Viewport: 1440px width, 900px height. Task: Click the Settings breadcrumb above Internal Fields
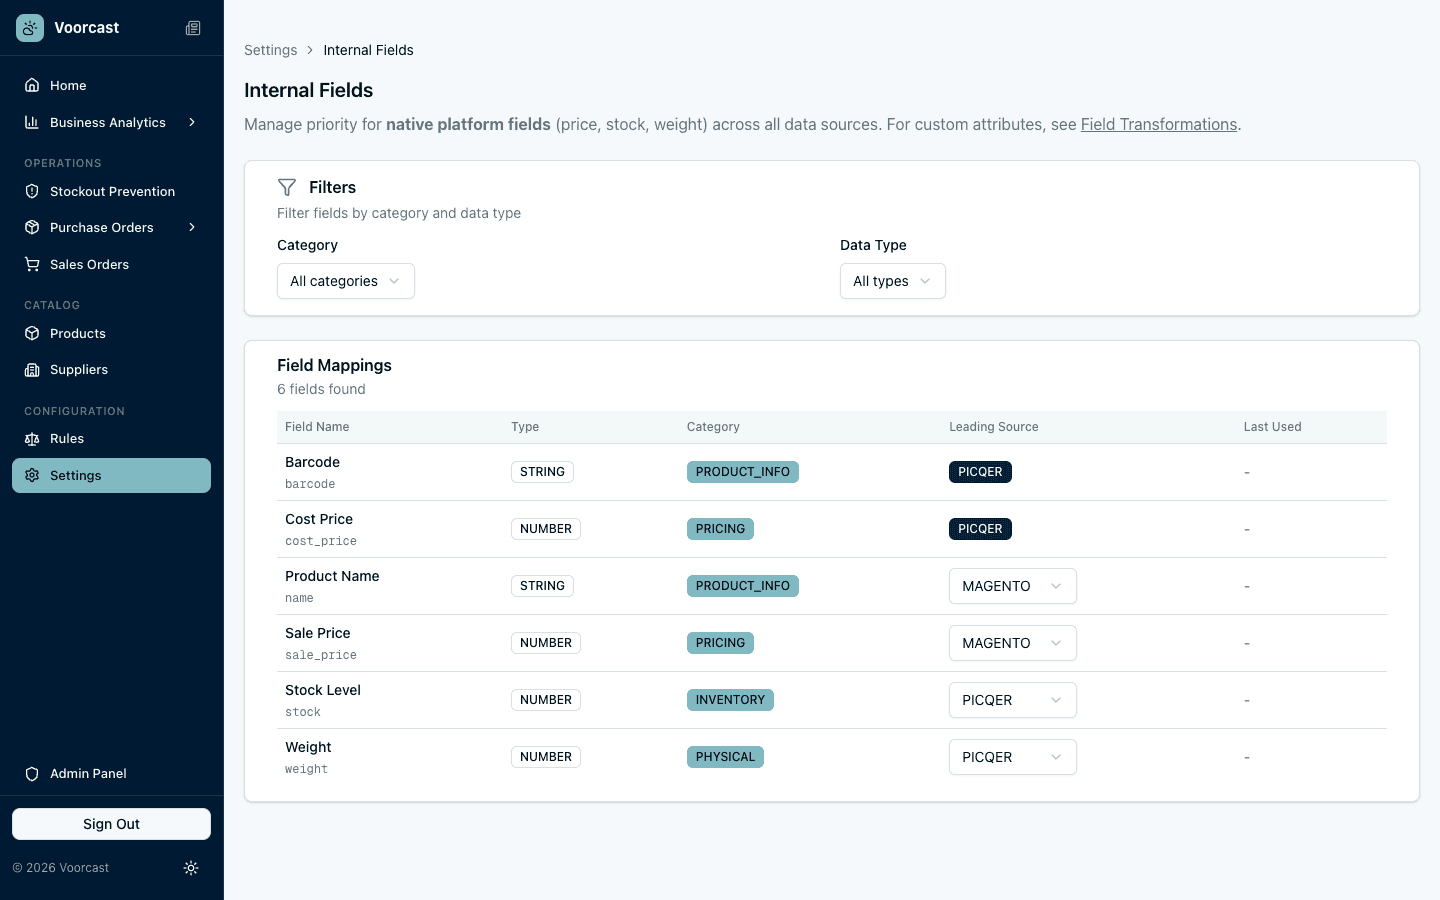click(270, 50)
